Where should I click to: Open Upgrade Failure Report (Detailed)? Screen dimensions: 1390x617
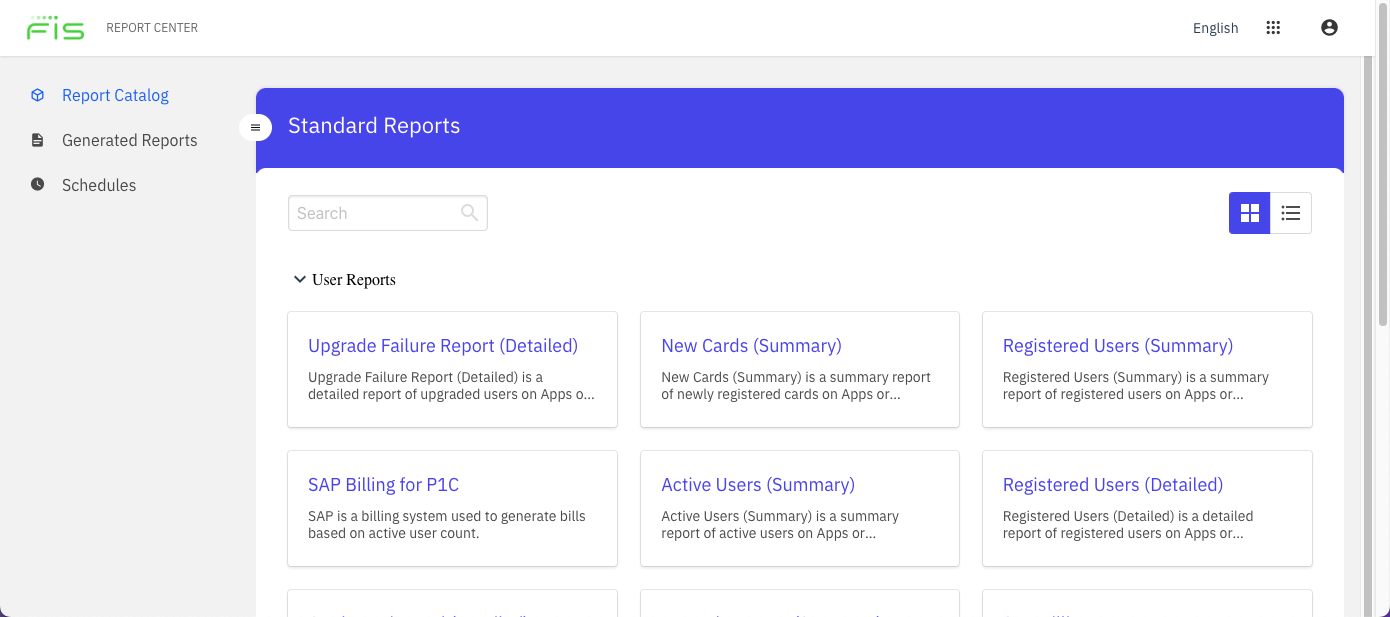pos(443,345)
